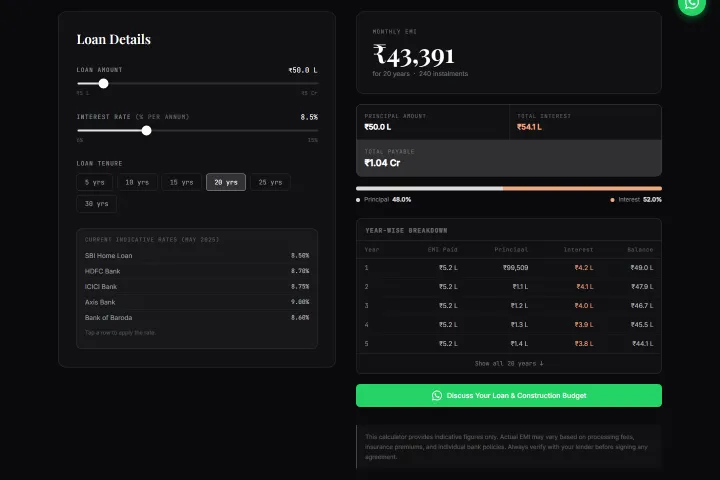Image resolution: width=720 pixels, height=480 pixels.
Task: Pick the 25 yrs loan tenure
Action: [270, 182]
